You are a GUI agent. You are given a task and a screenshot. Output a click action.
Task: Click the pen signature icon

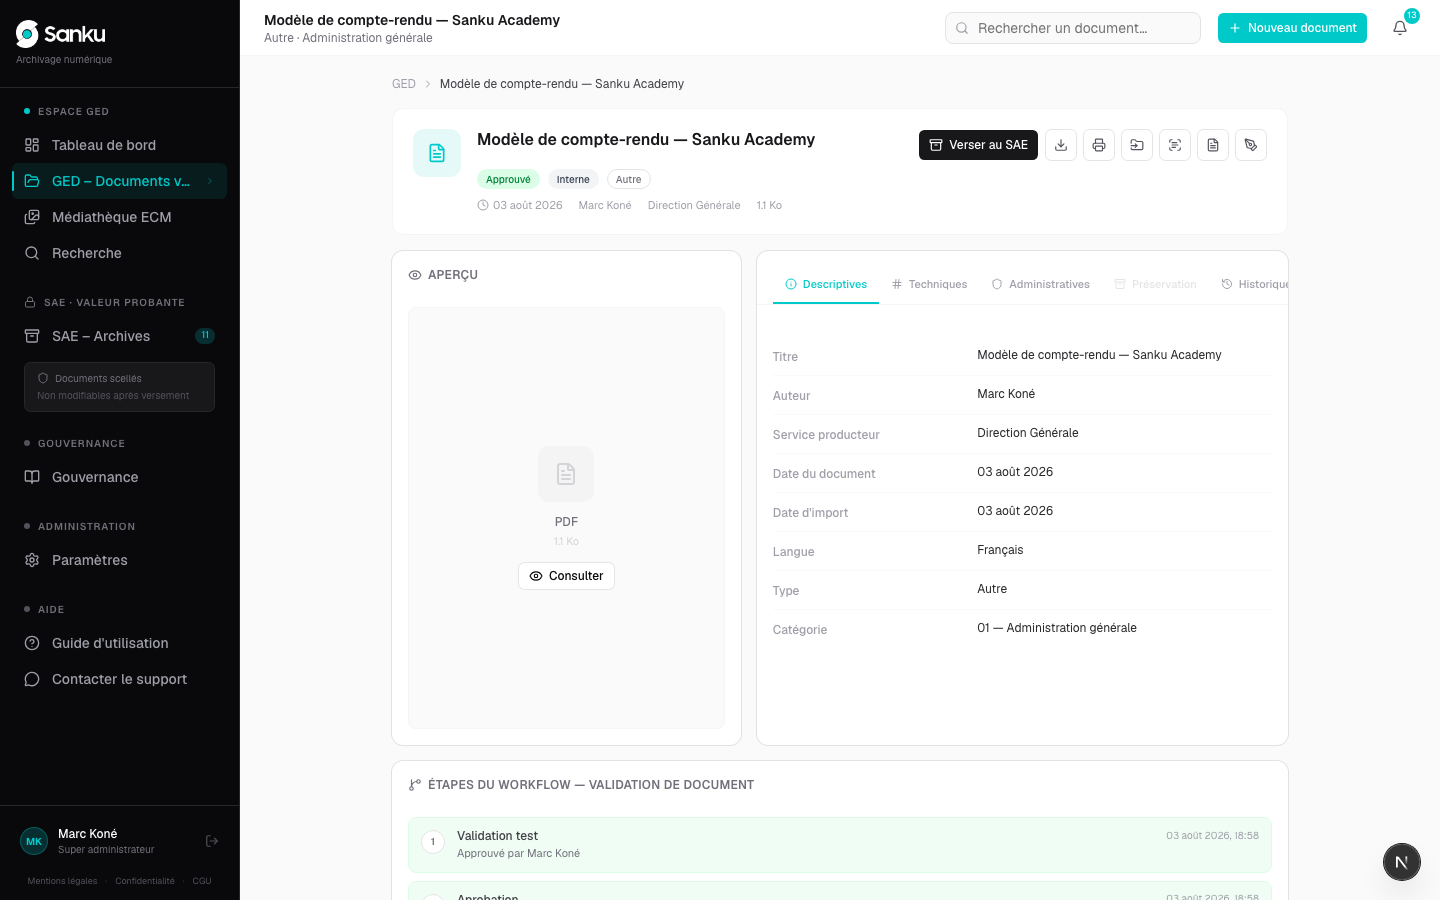point(1251,145)
